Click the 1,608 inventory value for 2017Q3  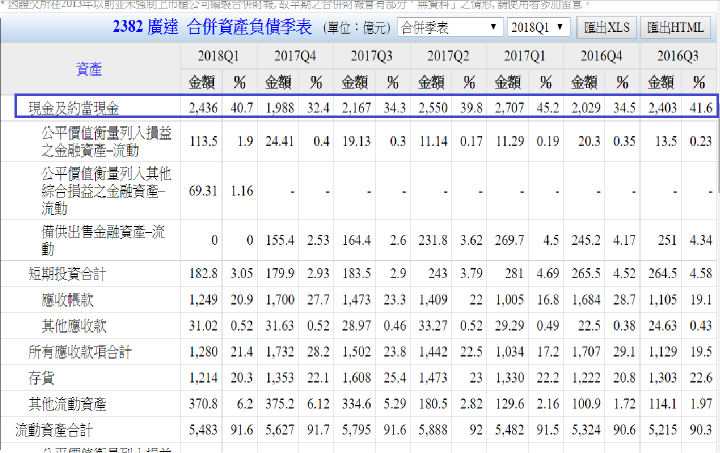click(356, 378)
